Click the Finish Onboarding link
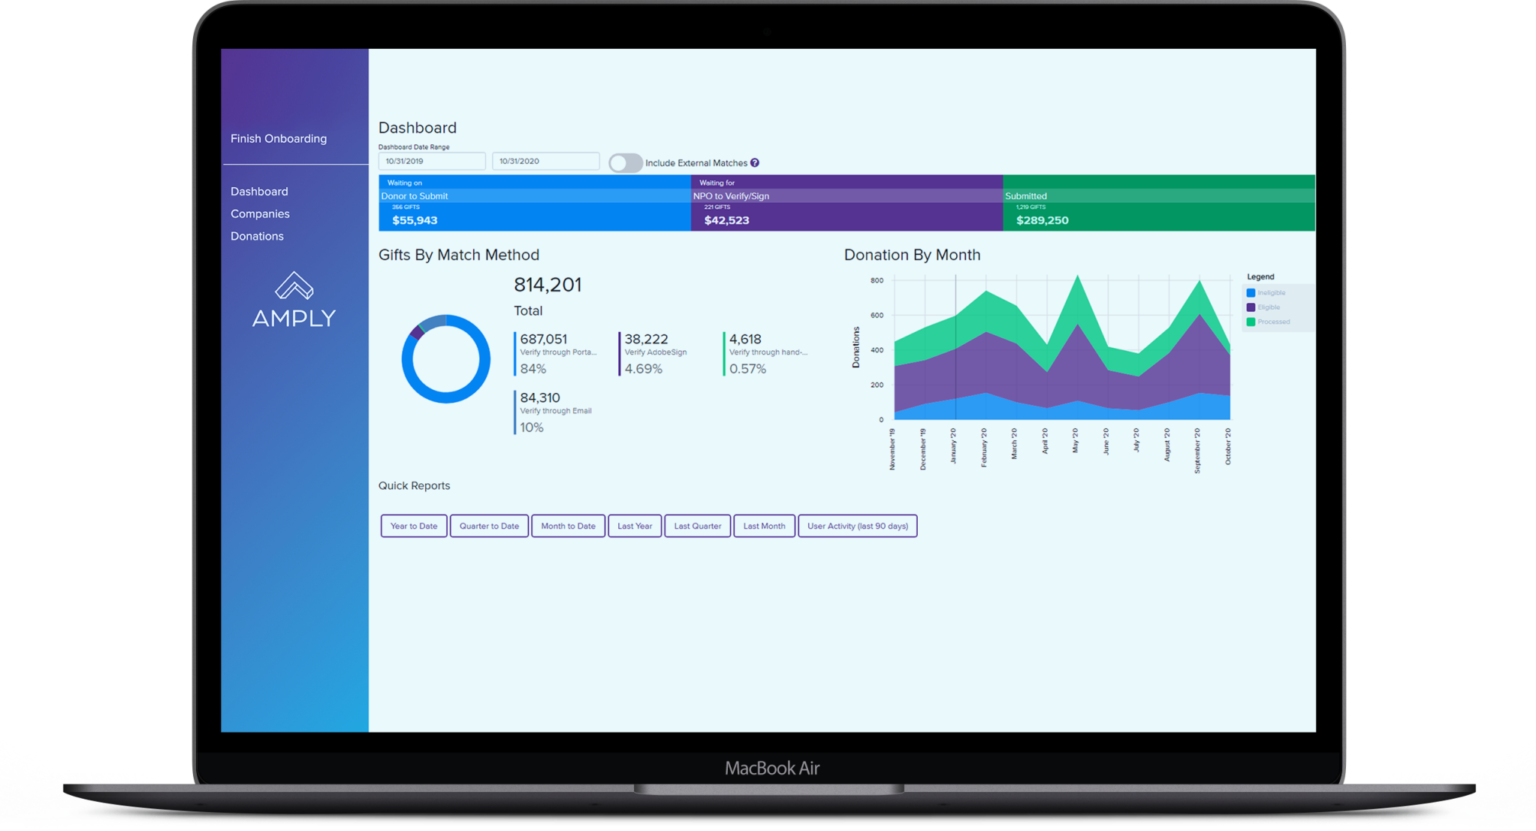Viewport: 1536px width, 831px height. coord(278,139)
